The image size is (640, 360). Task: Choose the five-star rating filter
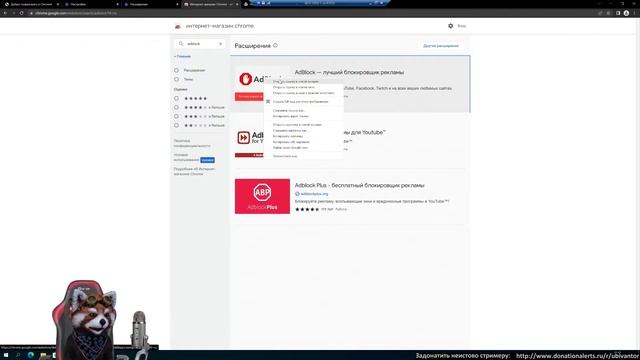point(176,98)
